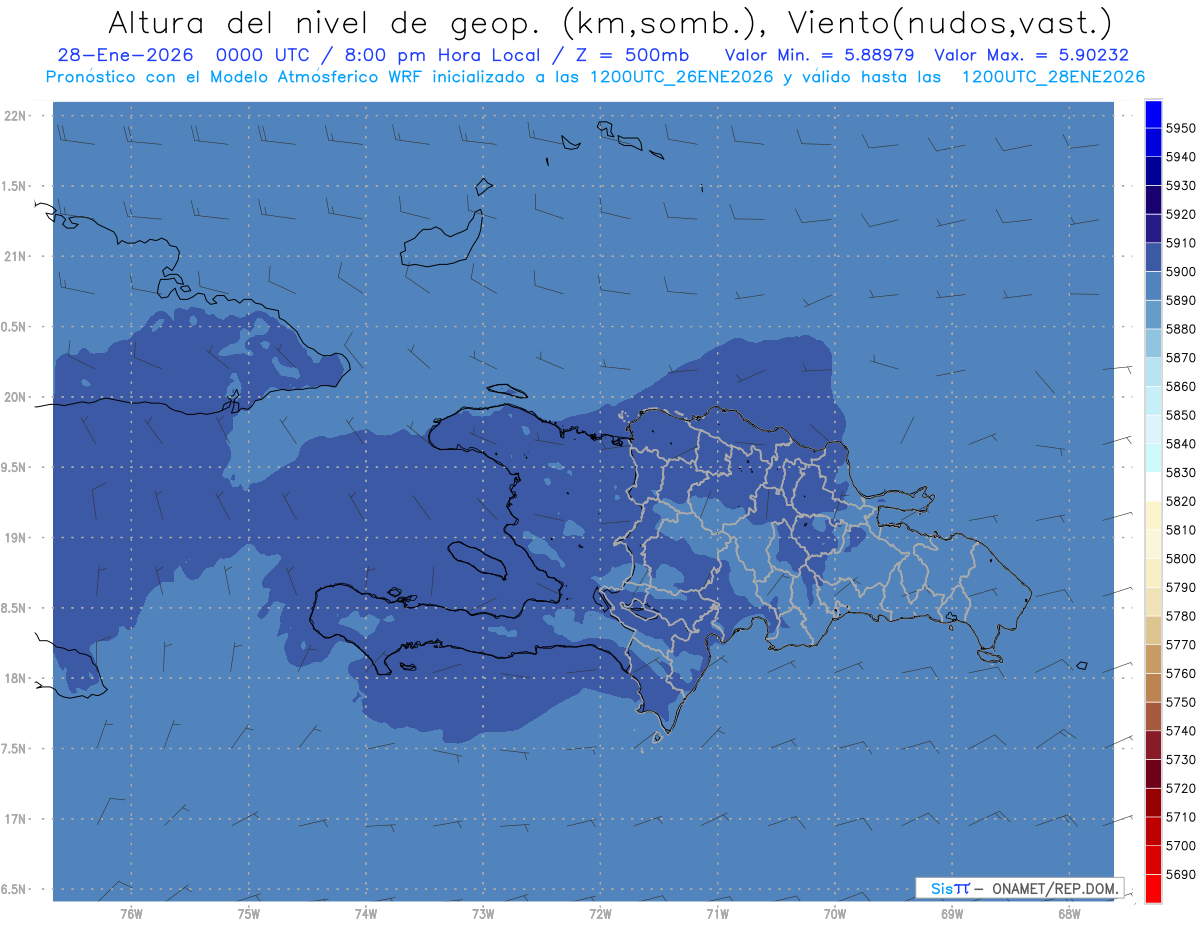Screen dimensions: 1200x927
Task: Click the '19N' latitude label
Action: click(15, 538)
